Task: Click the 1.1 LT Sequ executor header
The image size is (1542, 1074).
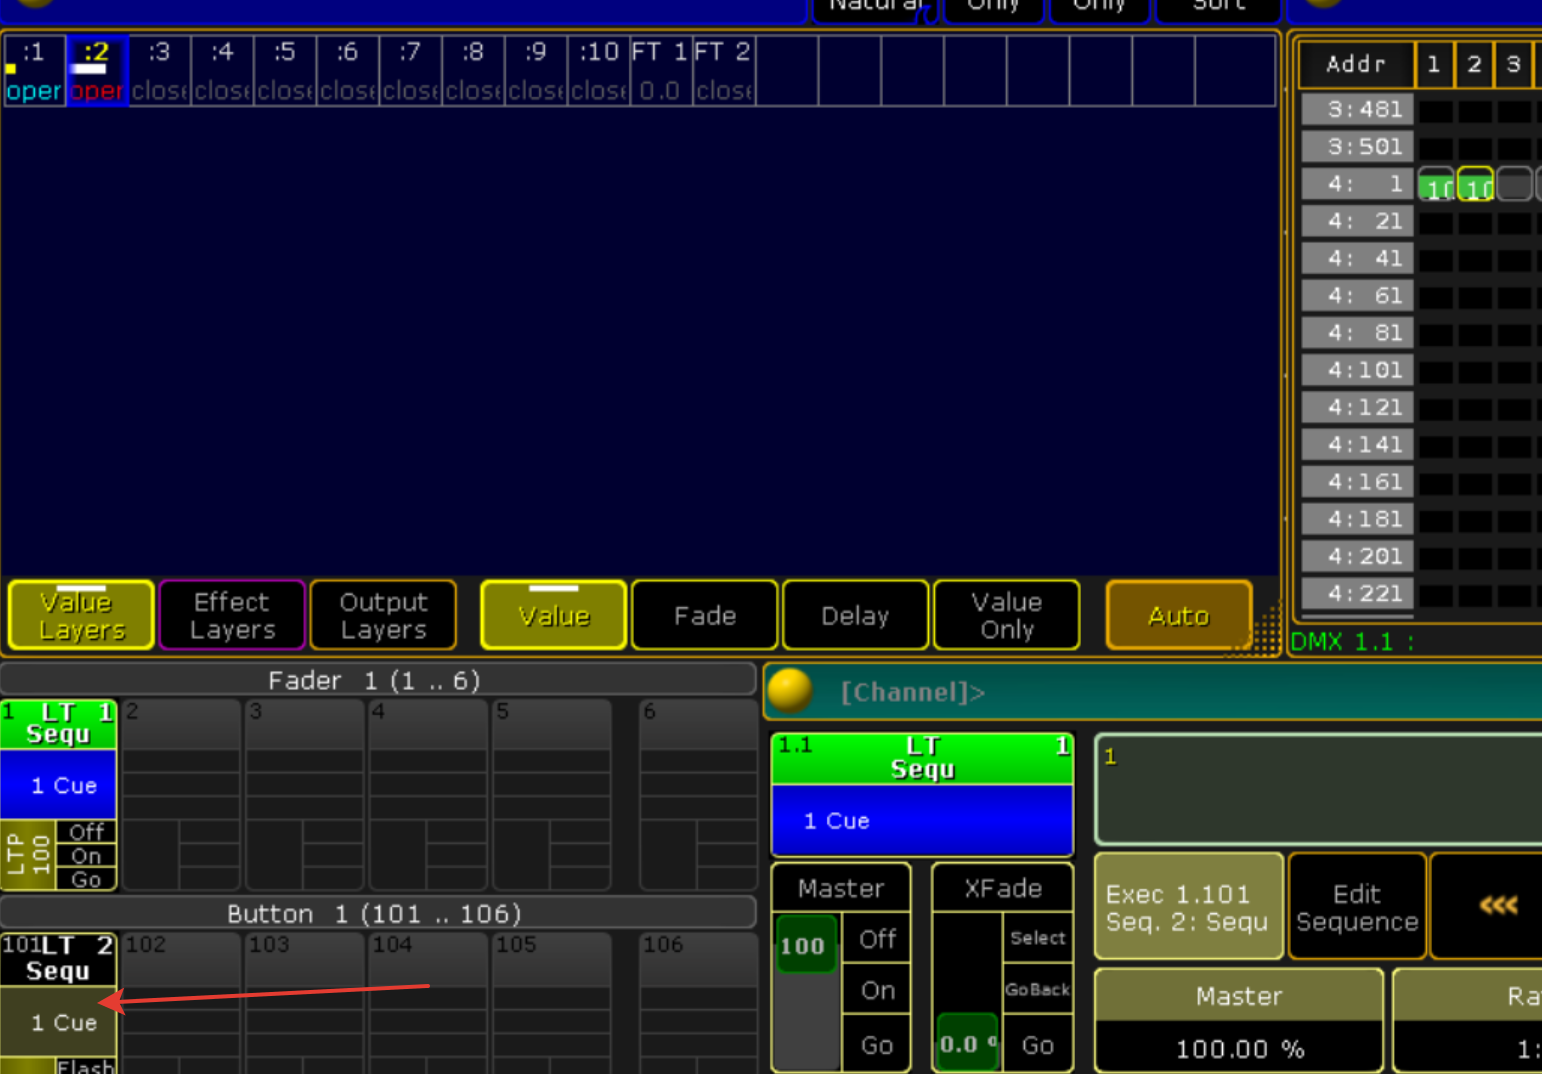Action: pos(923,758)
